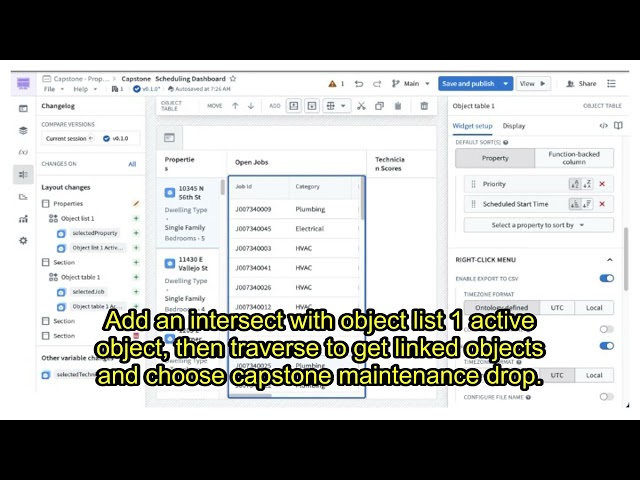Select the 11430 E Vallejo St property card
640x480 pixels.
[x=188, y=284]
